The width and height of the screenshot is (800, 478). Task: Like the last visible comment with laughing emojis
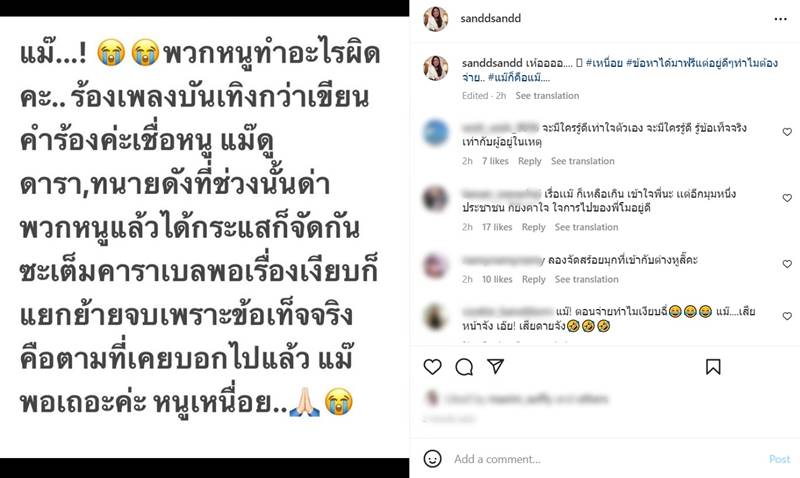[787, 316]
